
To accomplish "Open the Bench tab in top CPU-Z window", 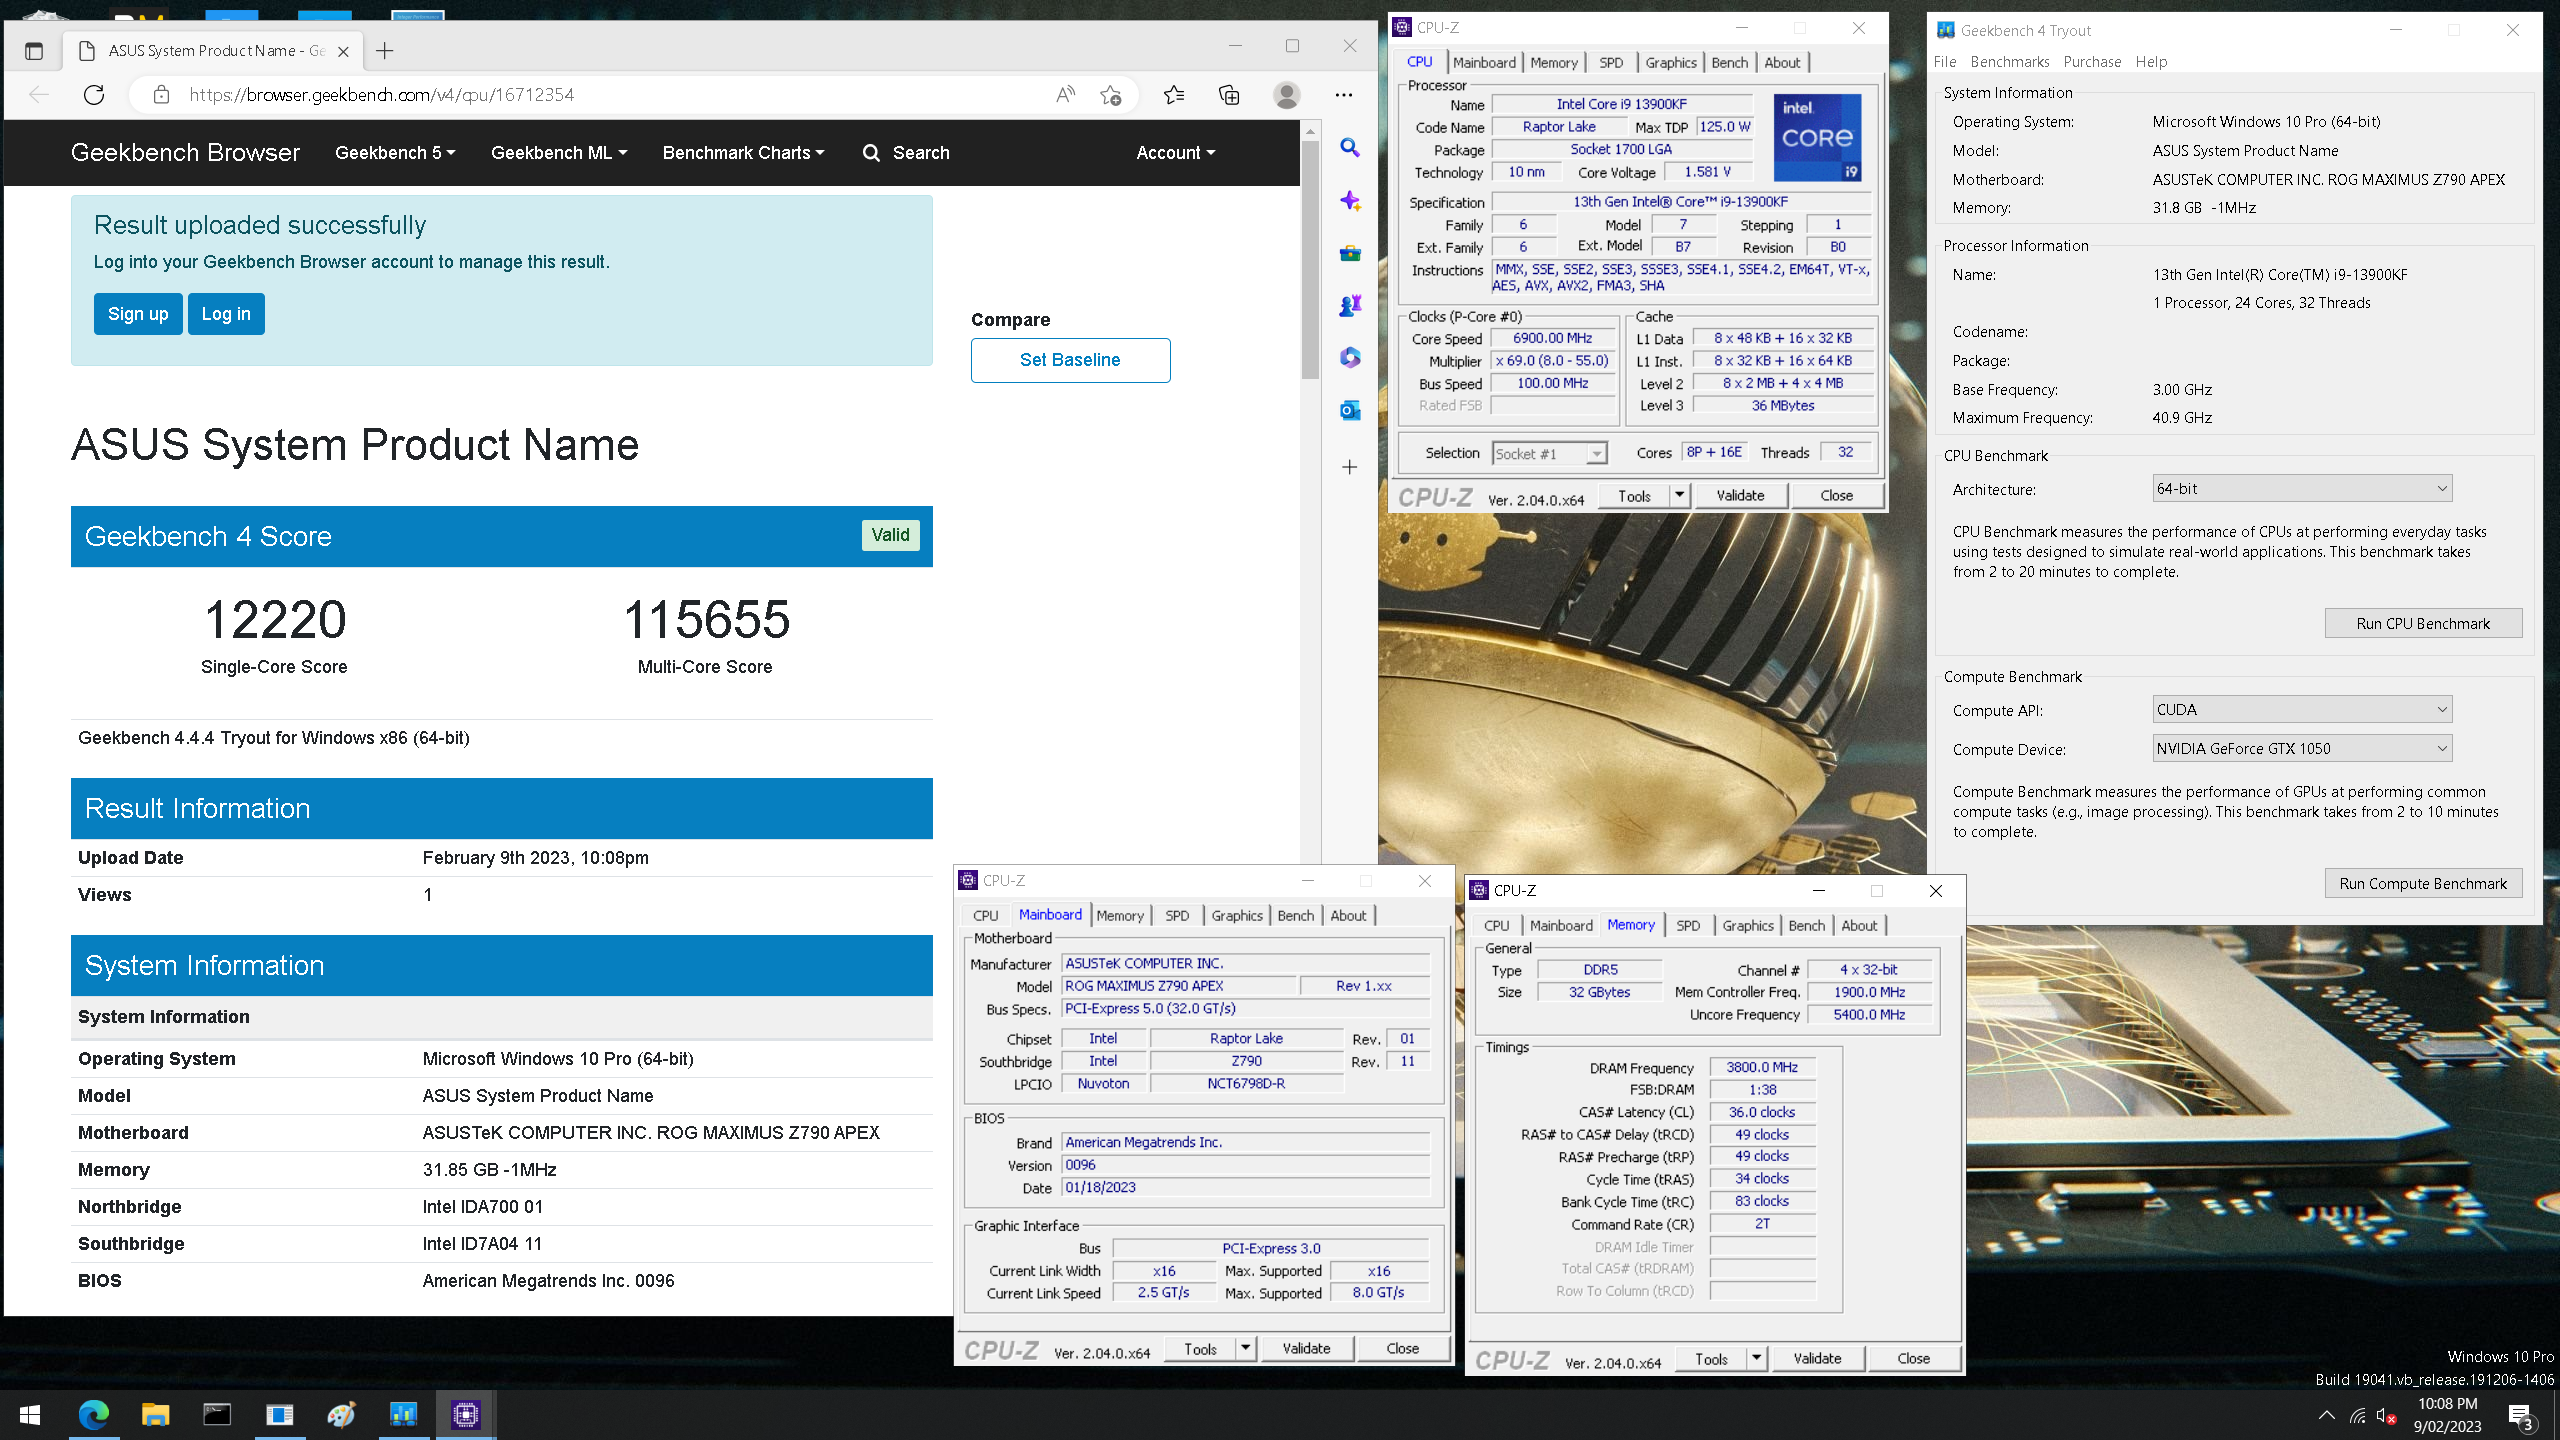I will [1730, 62].
